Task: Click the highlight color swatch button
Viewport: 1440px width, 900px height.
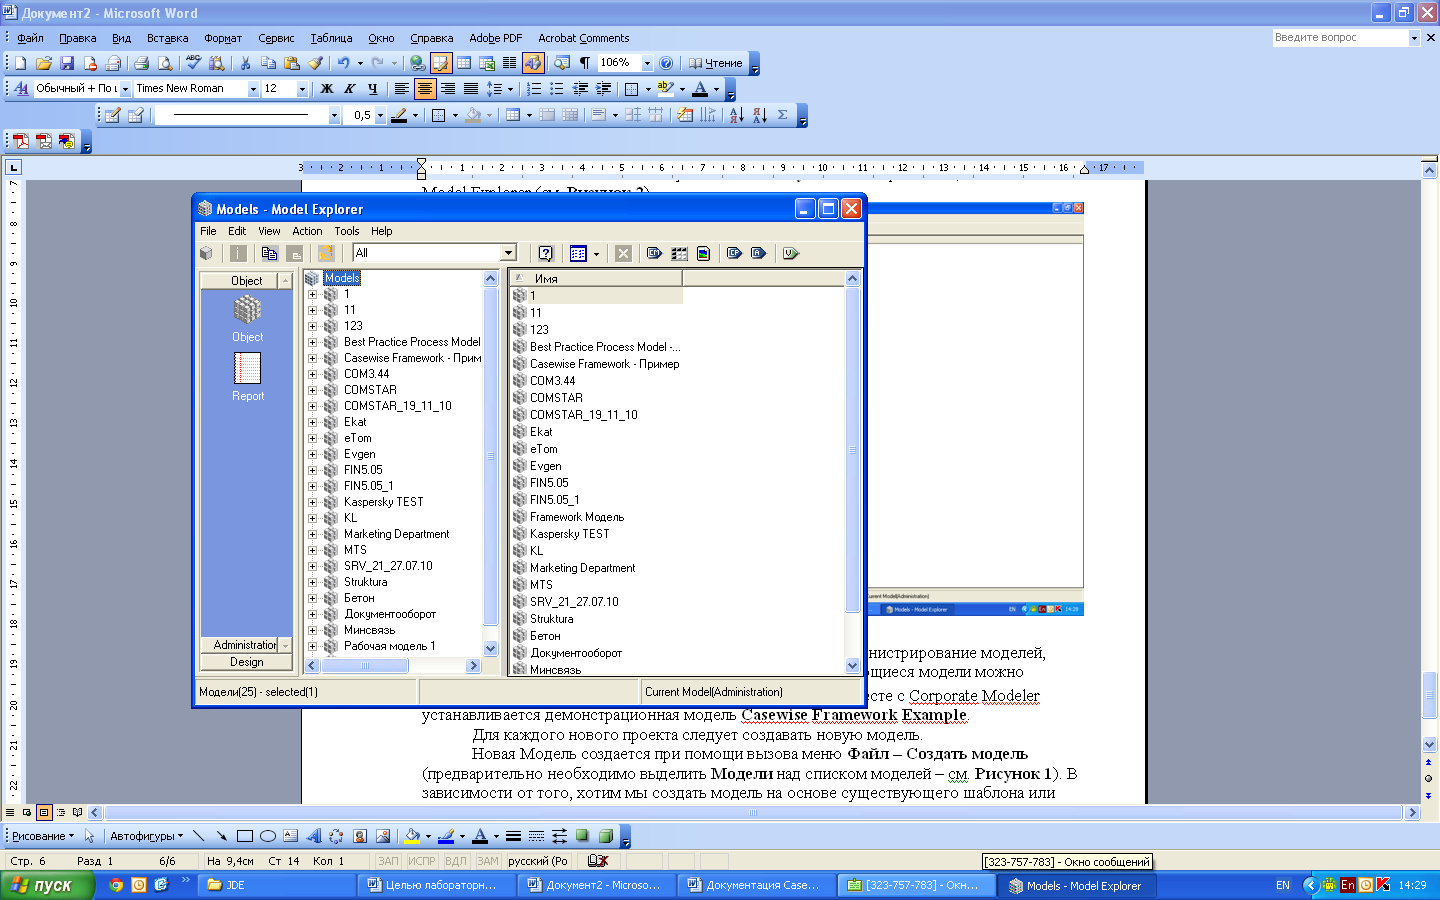Action: (x=666, y=89)
